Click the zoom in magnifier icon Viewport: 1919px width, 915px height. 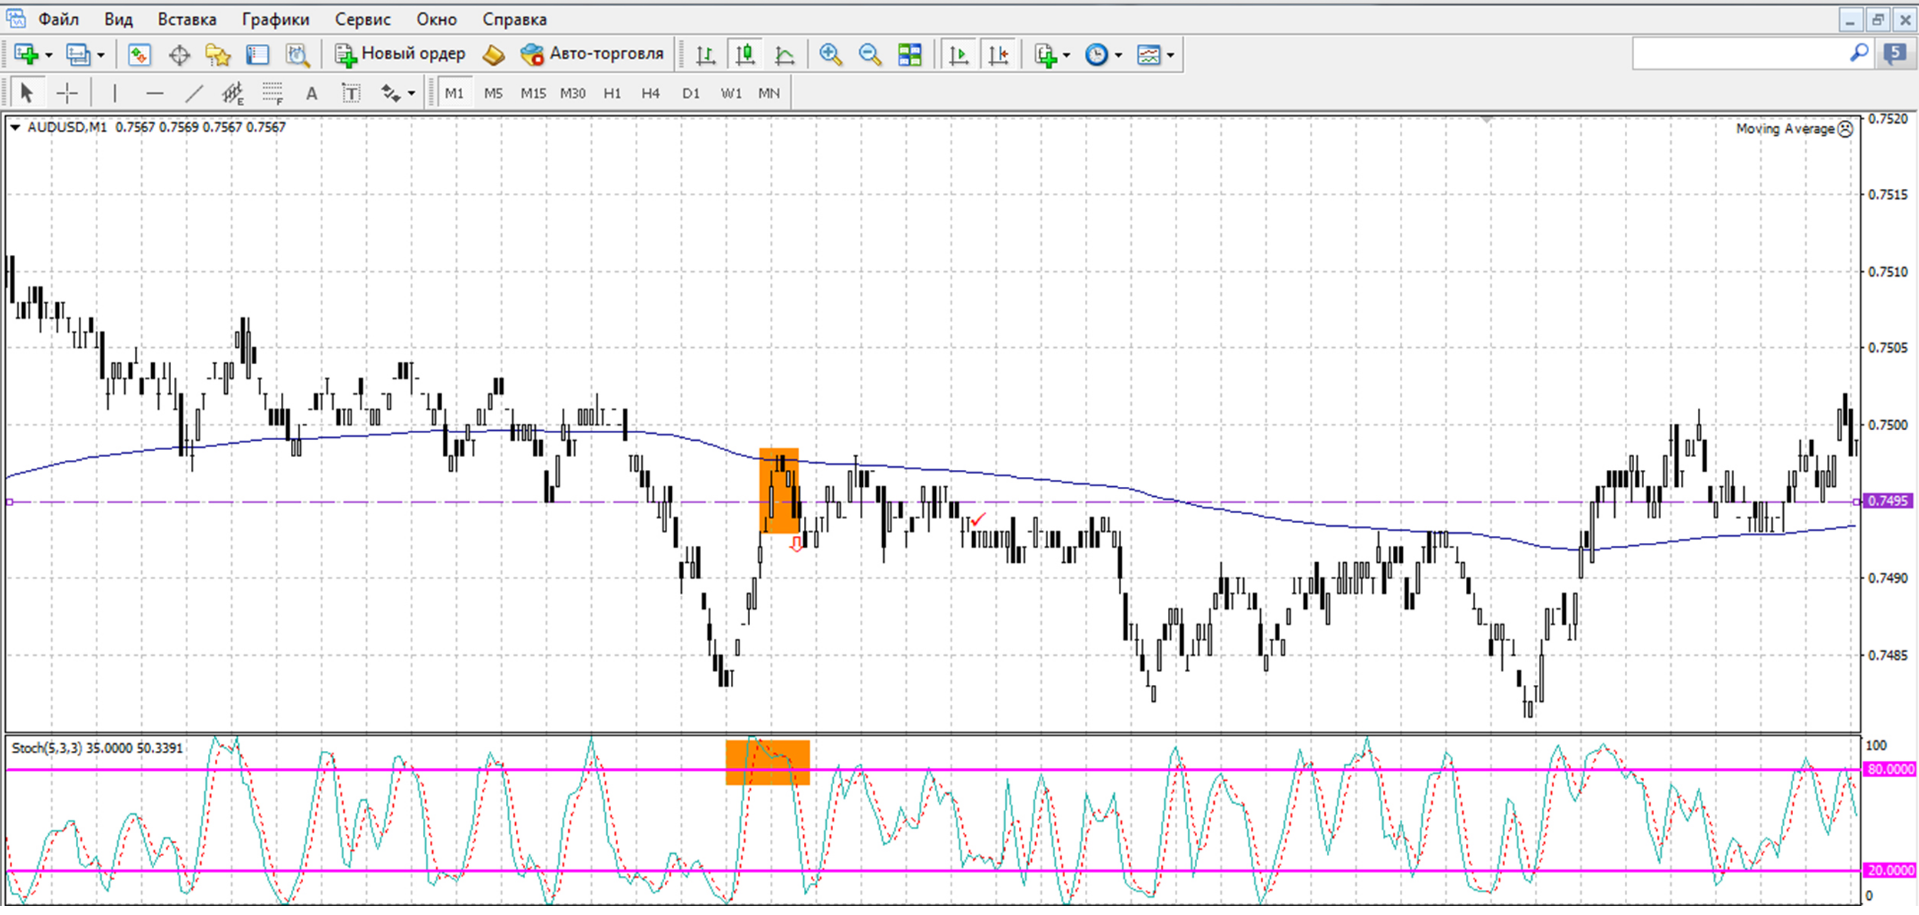click(x=830, y=55)
